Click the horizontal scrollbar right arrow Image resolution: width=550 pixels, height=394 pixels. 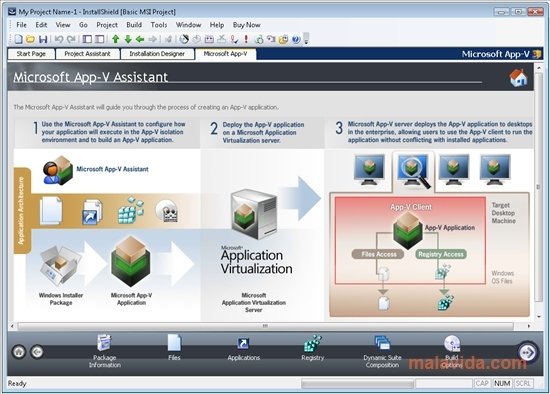click(x=529, y=326)
